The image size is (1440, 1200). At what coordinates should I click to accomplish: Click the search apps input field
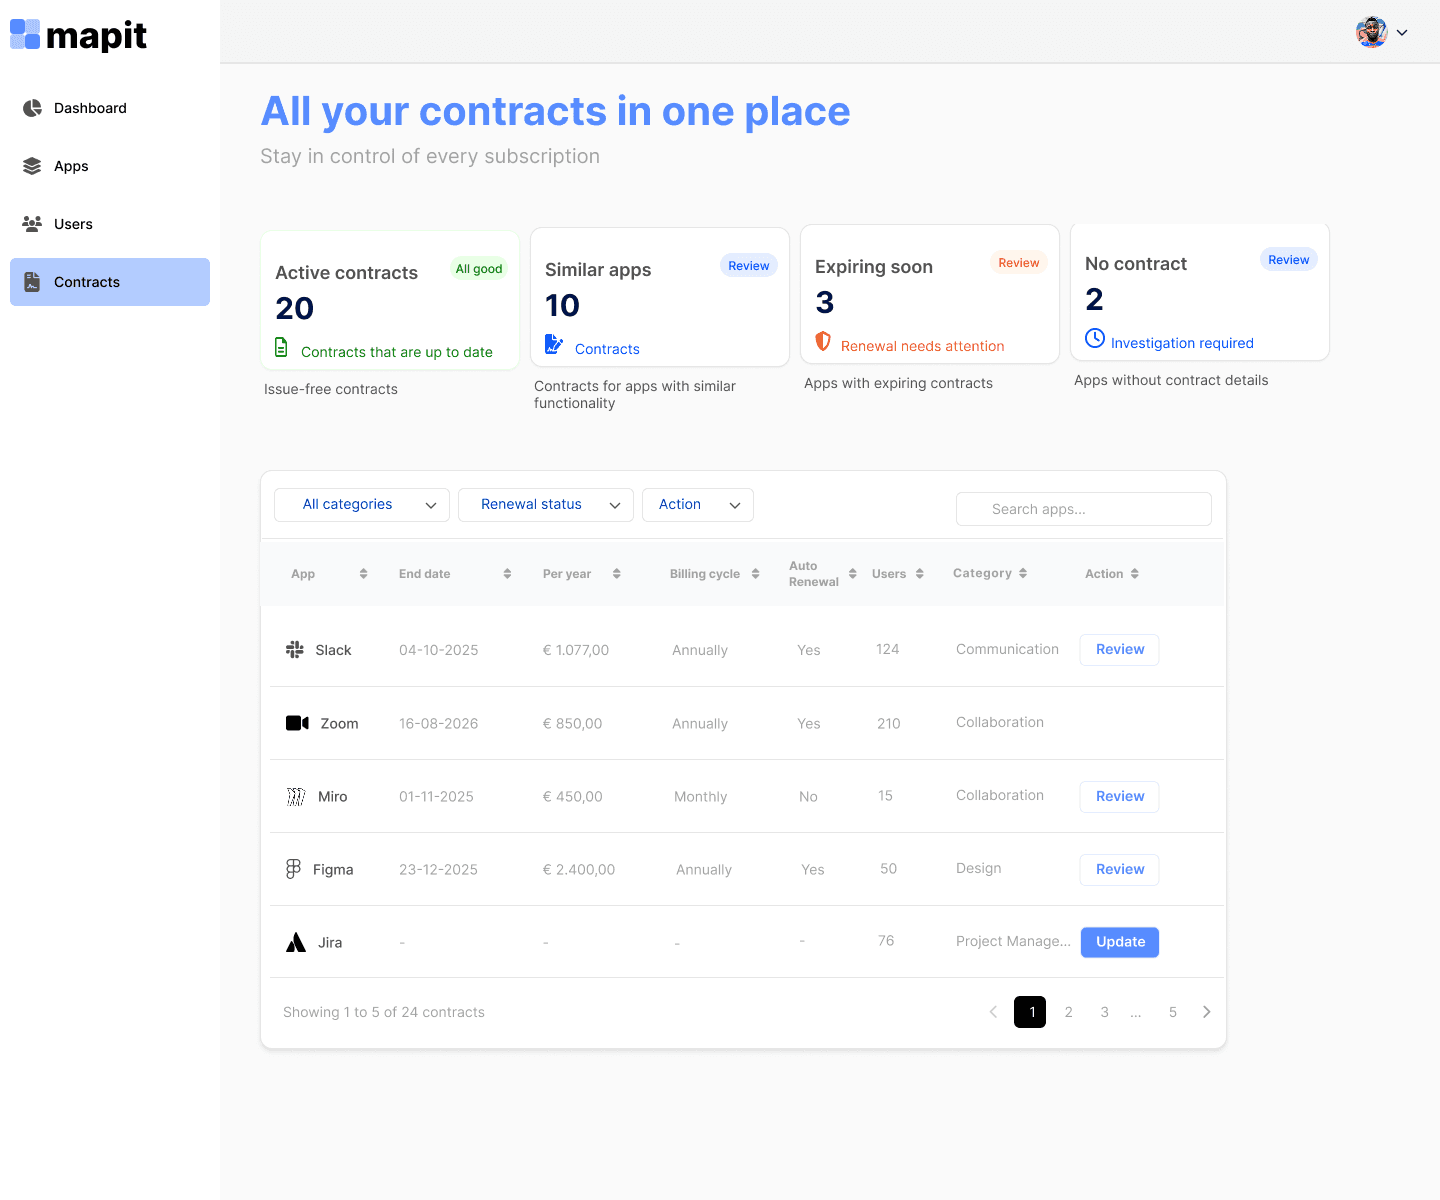pos(1083,509)
